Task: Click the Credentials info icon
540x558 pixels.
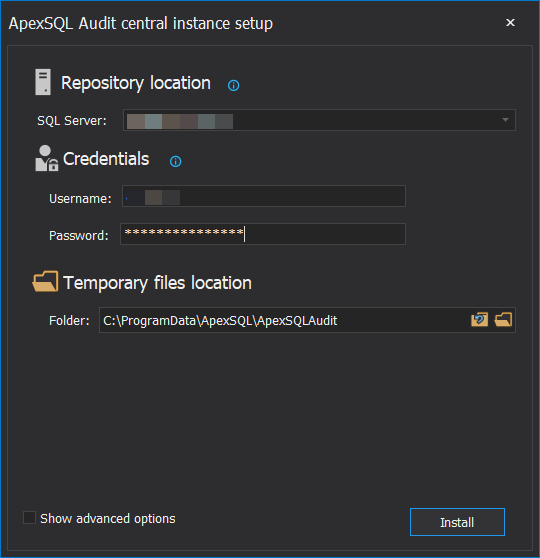Action: pos(175,161)
